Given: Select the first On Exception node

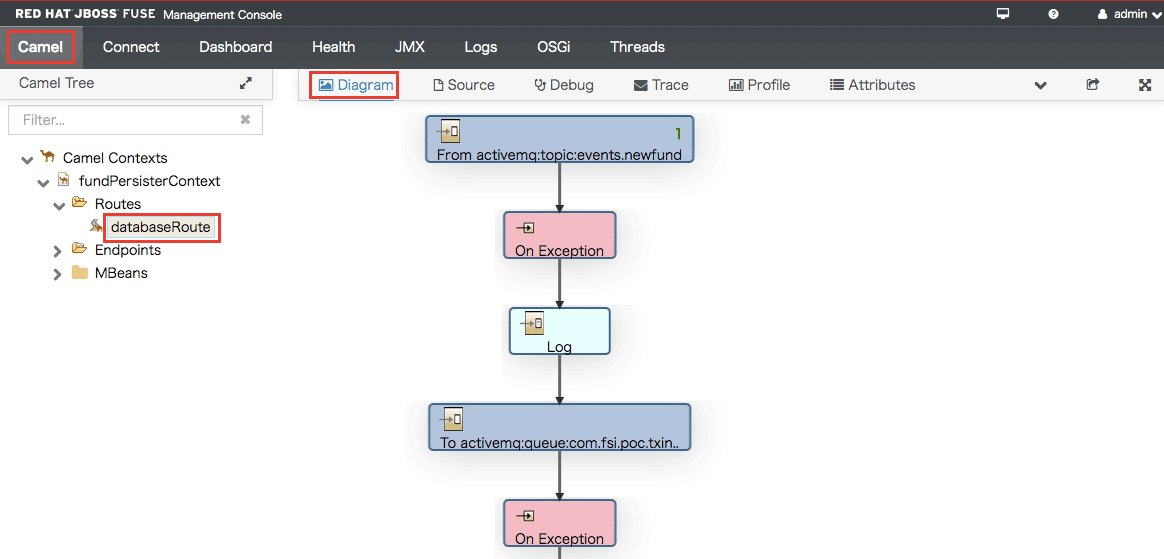Looking at the screenshot, I should click(560, 235).
